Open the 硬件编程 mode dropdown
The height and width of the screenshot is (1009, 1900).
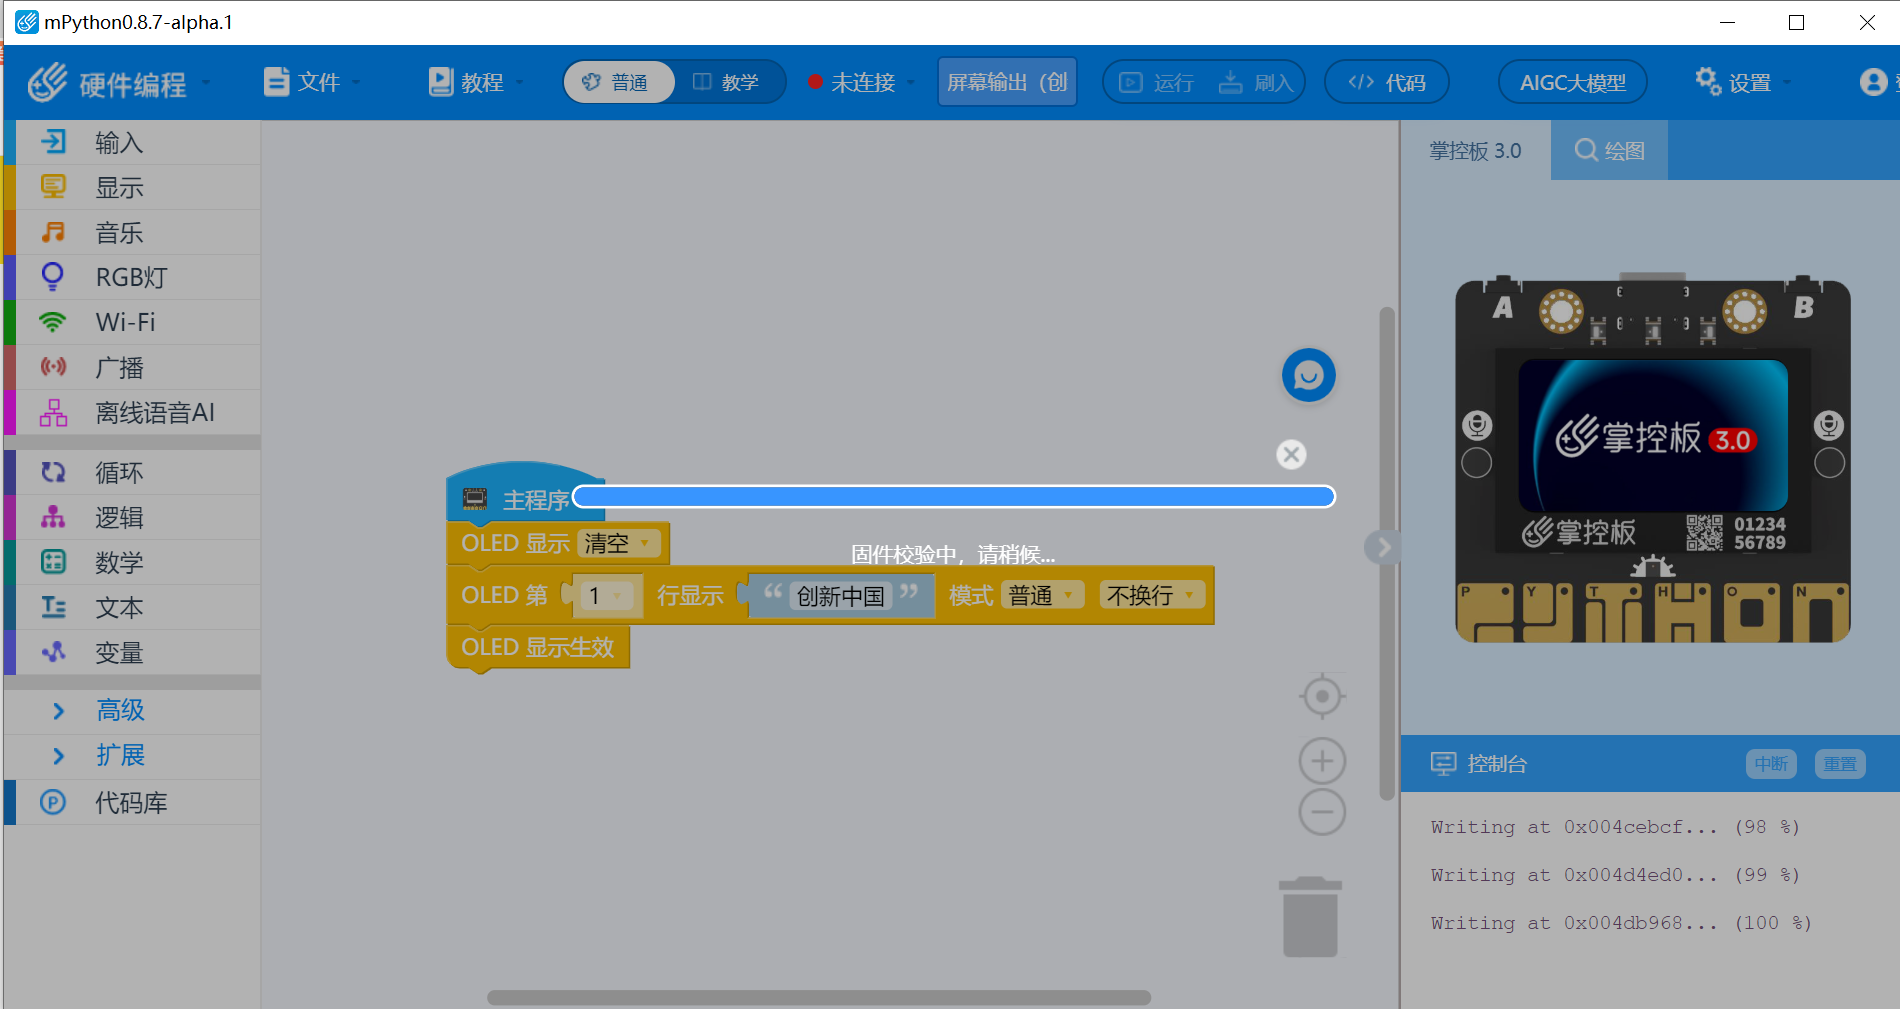tap(206, 82)
